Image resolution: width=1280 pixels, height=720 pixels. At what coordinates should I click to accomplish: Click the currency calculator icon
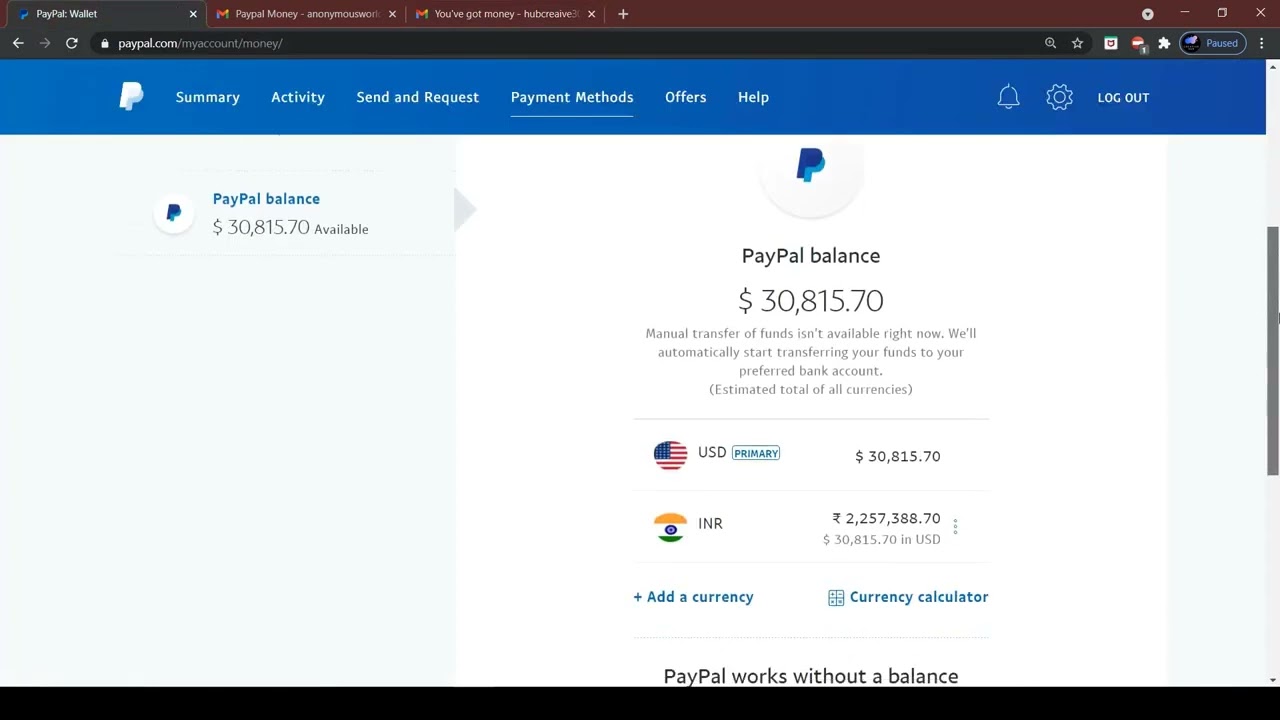pyautogui.click(x=836, y=598)
